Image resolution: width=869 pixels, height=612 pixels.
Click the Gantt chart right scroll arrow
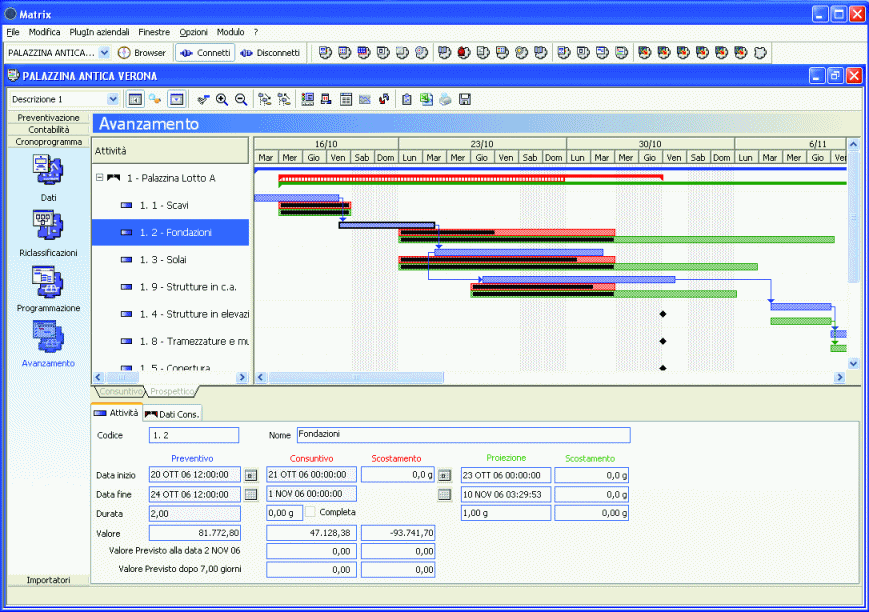(x=840, y=378)
